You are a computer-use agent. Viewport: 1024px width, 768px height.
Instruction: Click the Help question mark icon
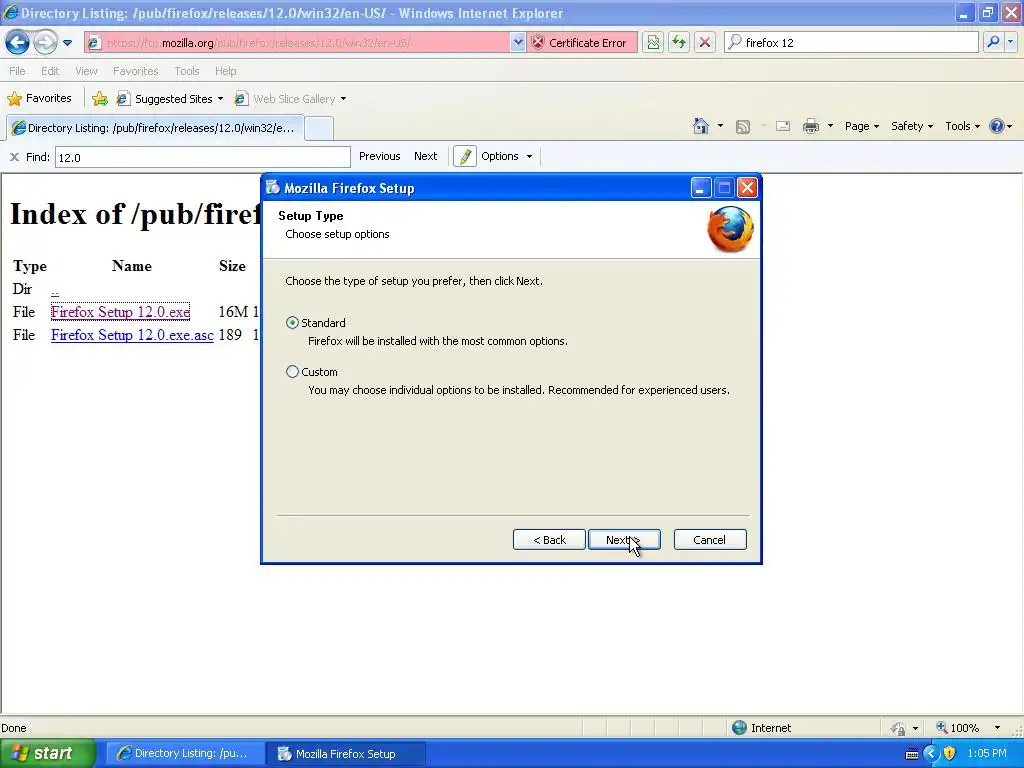(x=996, y=126)
